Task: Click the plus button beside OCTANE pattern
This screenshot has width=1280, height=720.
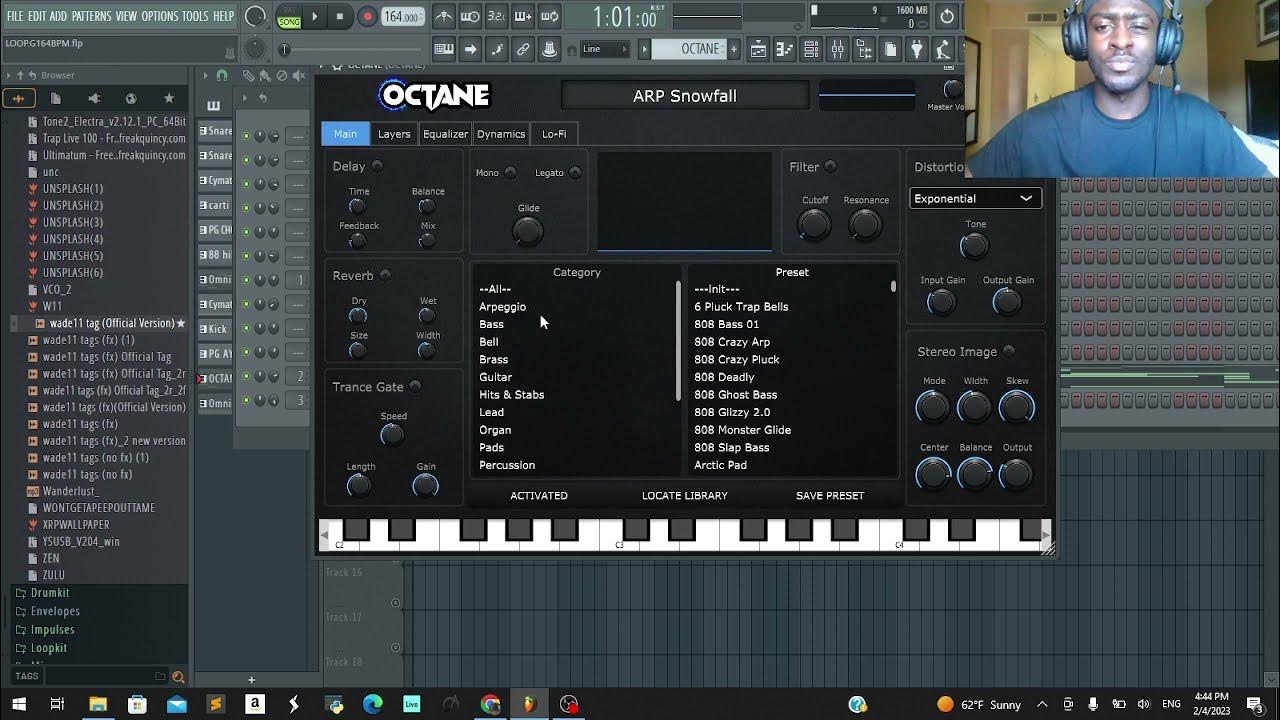Action: click(x=733, y=49)
